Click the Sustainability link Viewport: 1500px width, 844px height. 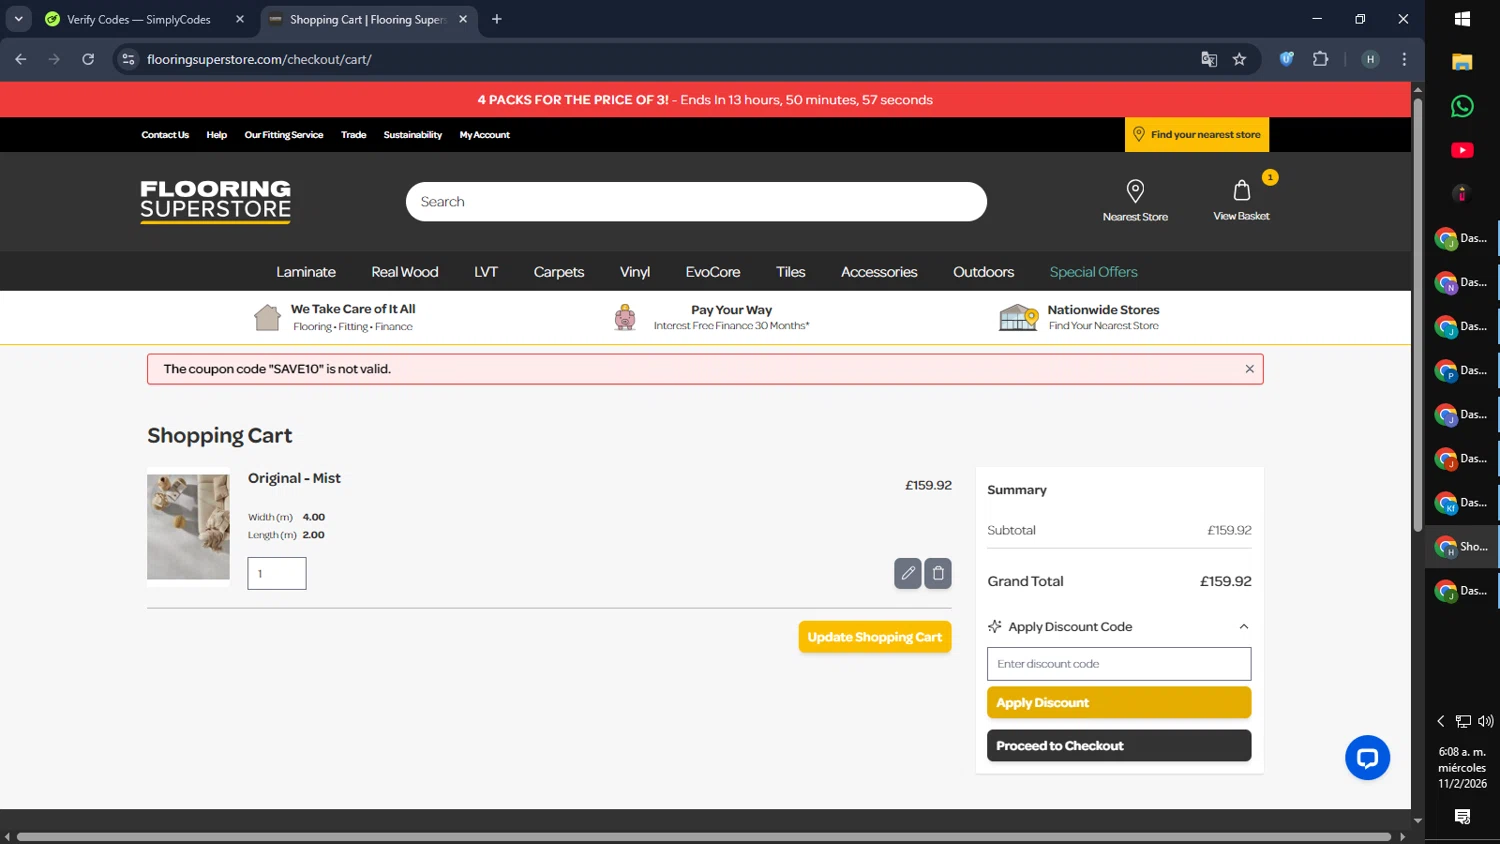413,135
